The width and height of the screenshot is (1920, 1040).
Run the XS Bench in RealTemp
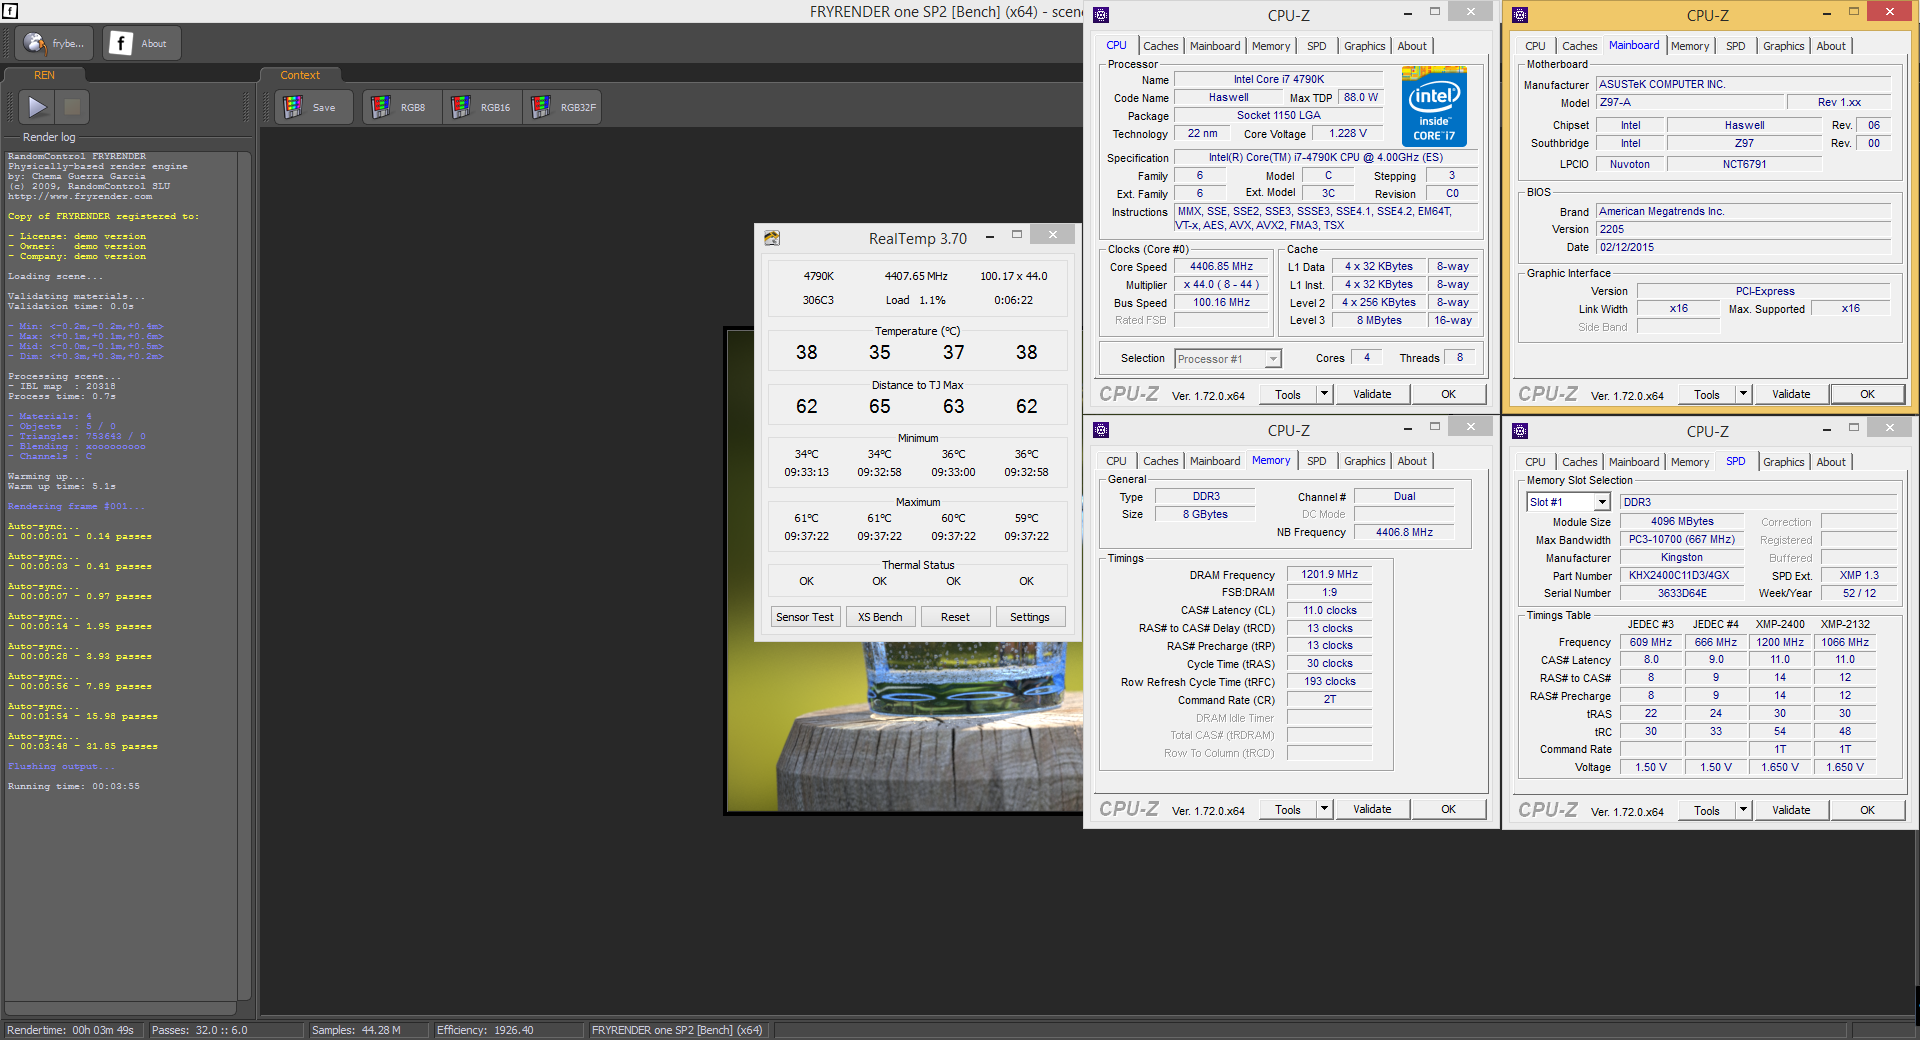(x=880, y=617)
